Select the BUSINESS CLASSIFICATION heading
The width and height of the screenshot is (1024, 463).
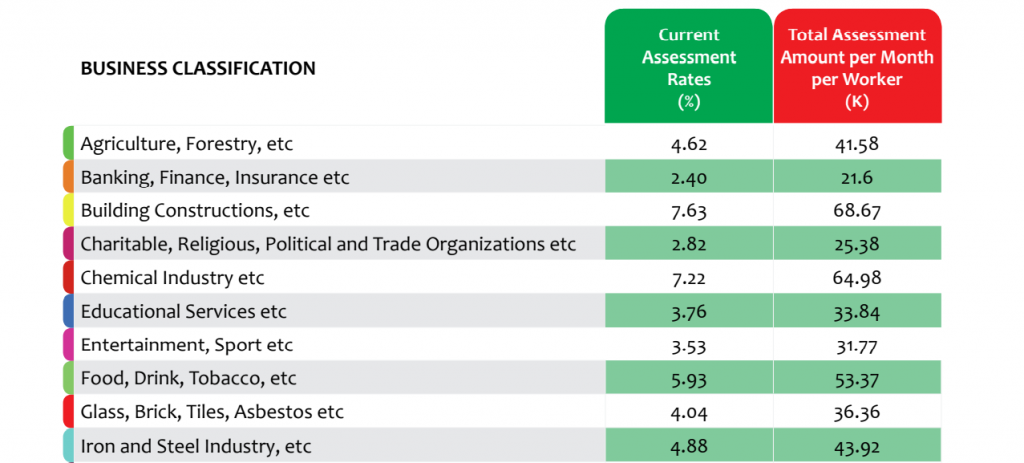pos(198,68)
